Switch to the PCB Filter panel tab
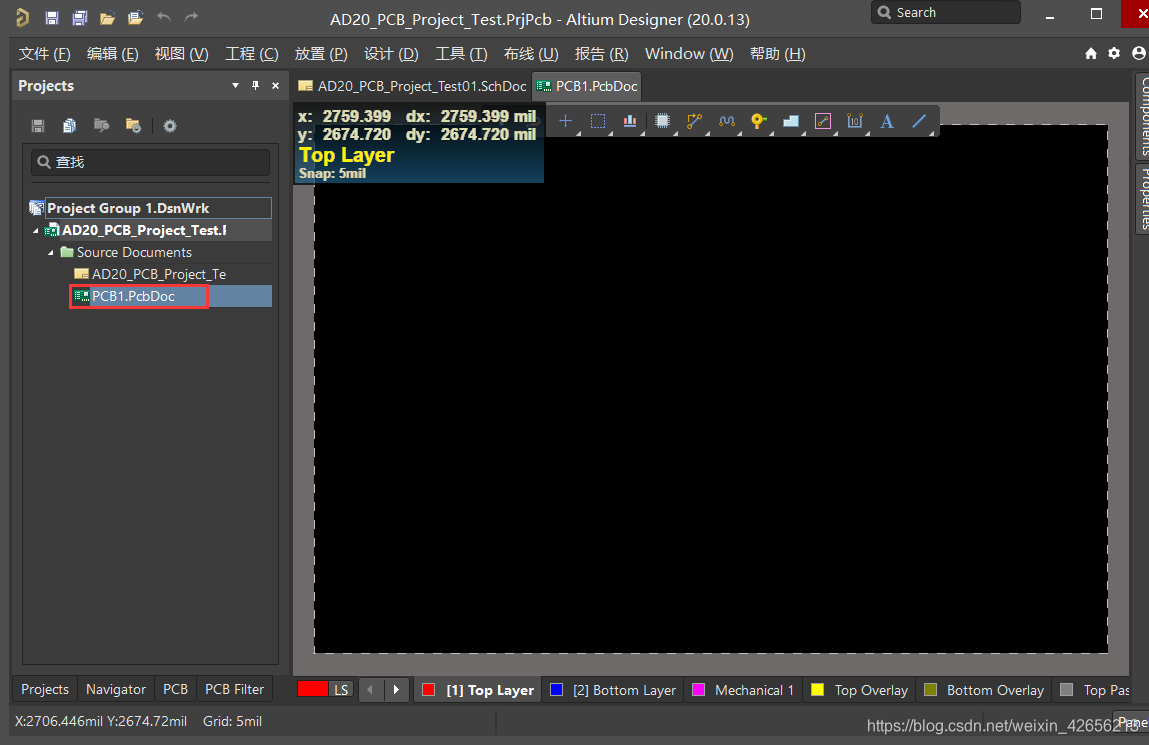 [x=234, y=689]
